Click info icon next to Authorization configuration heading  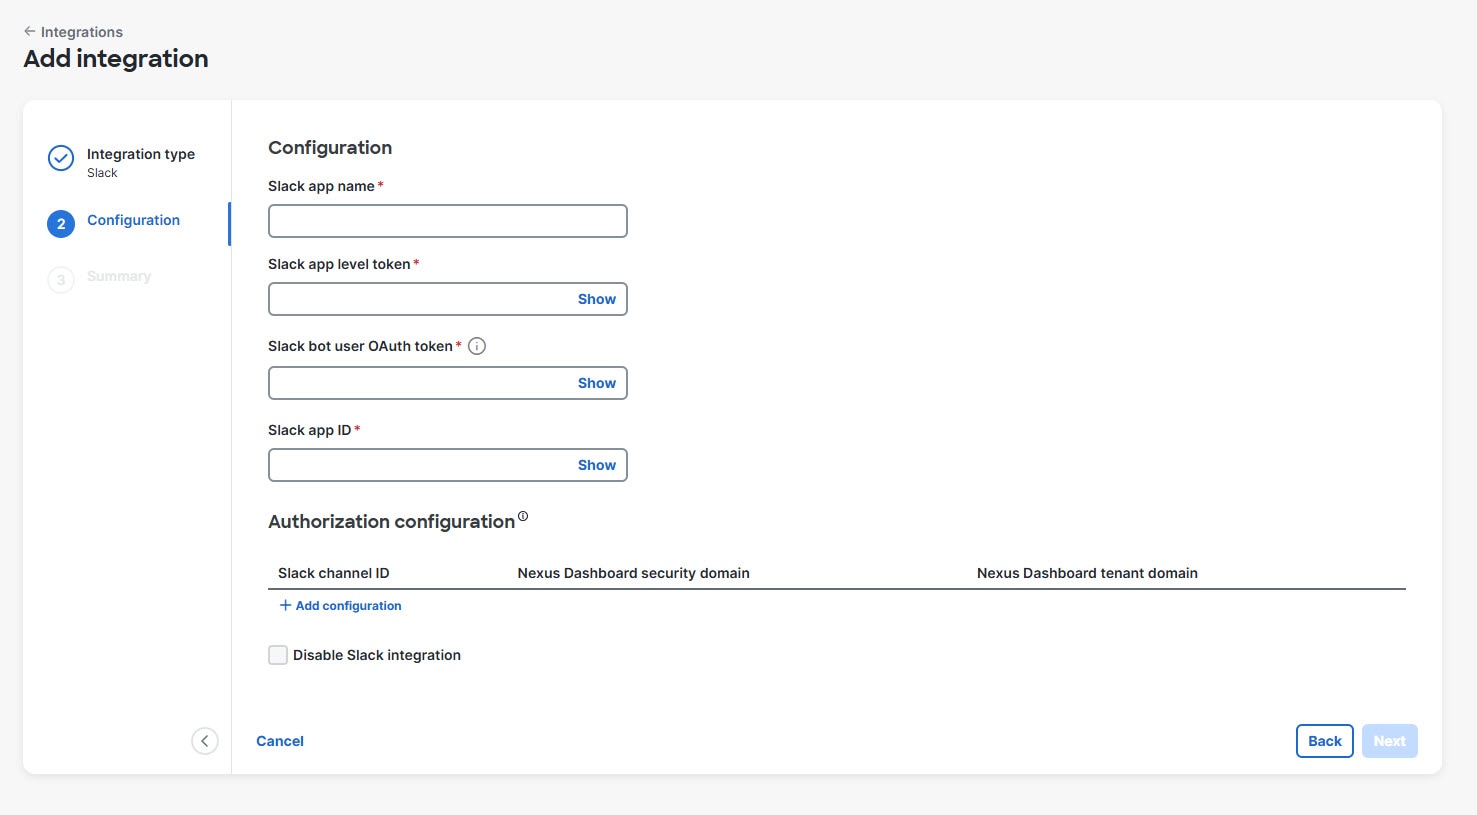pos(523,515)
